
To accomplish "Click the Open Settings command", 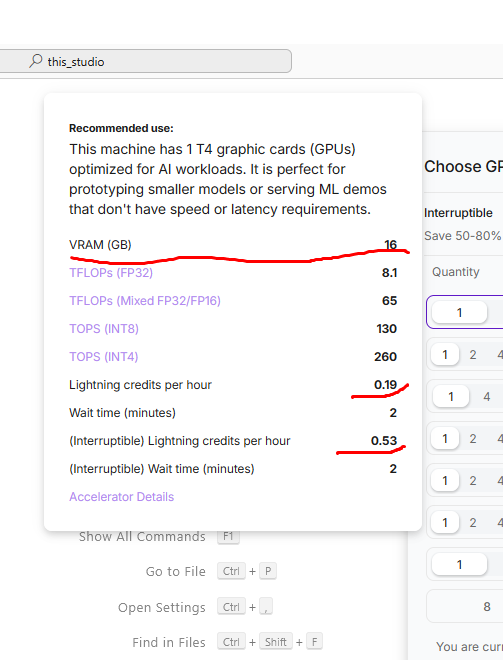I will tap(162, 607).
